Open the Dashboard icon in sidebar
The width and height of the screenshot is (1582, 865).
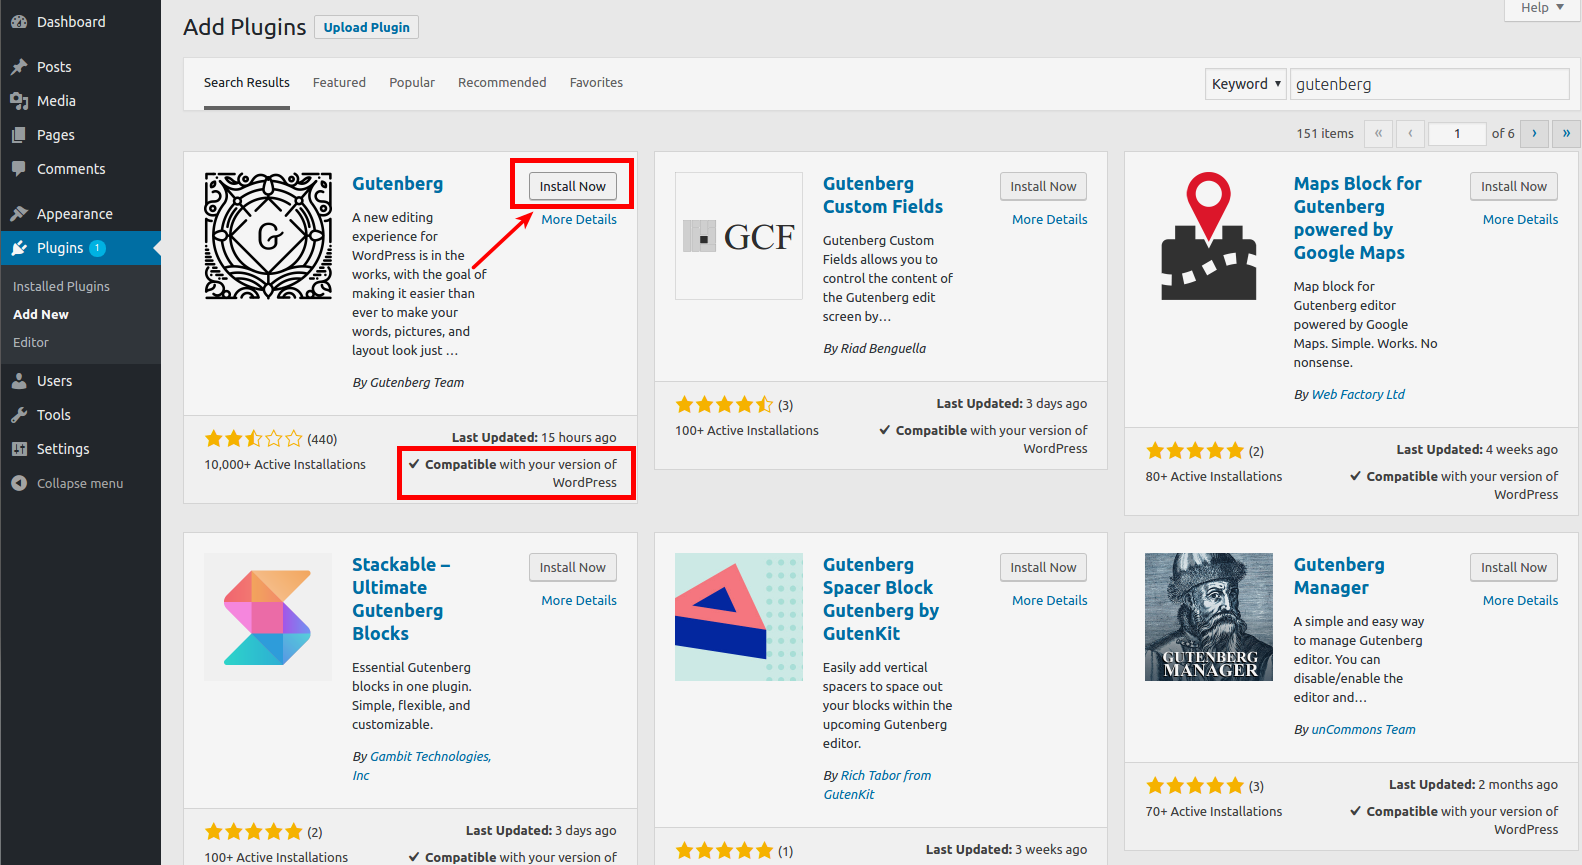[x=19, y=22]
